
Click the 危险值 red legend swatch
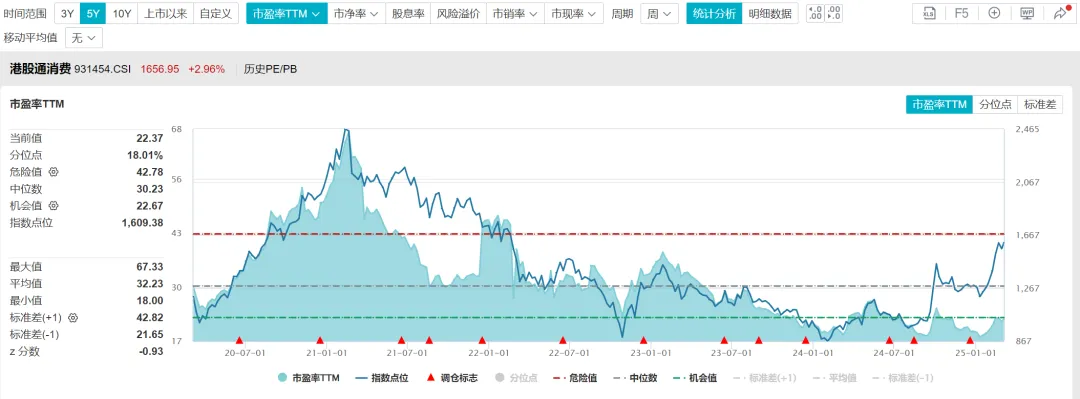560,378
